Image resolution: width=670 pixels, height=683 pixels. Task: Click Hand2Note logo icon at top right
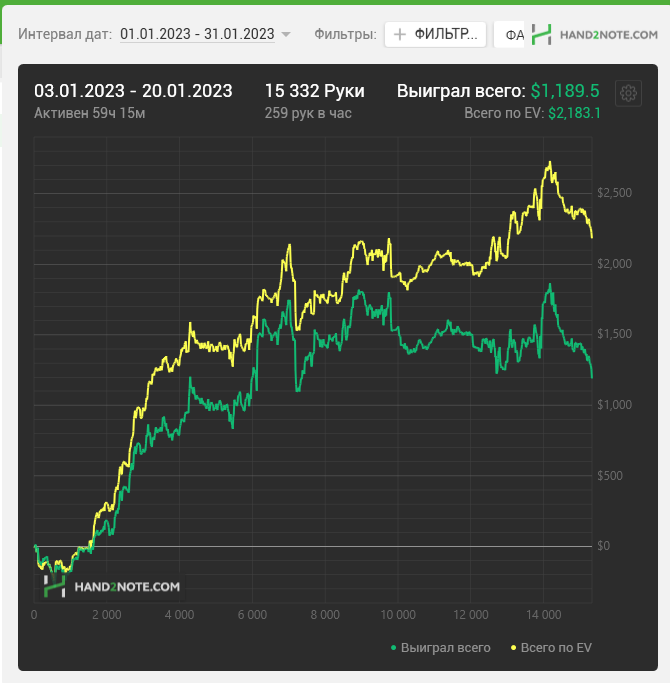(541, 34)
